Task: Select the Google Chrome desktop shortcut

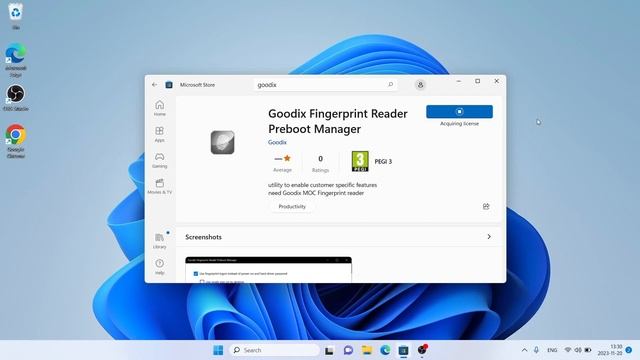Action: click(16, 141)
